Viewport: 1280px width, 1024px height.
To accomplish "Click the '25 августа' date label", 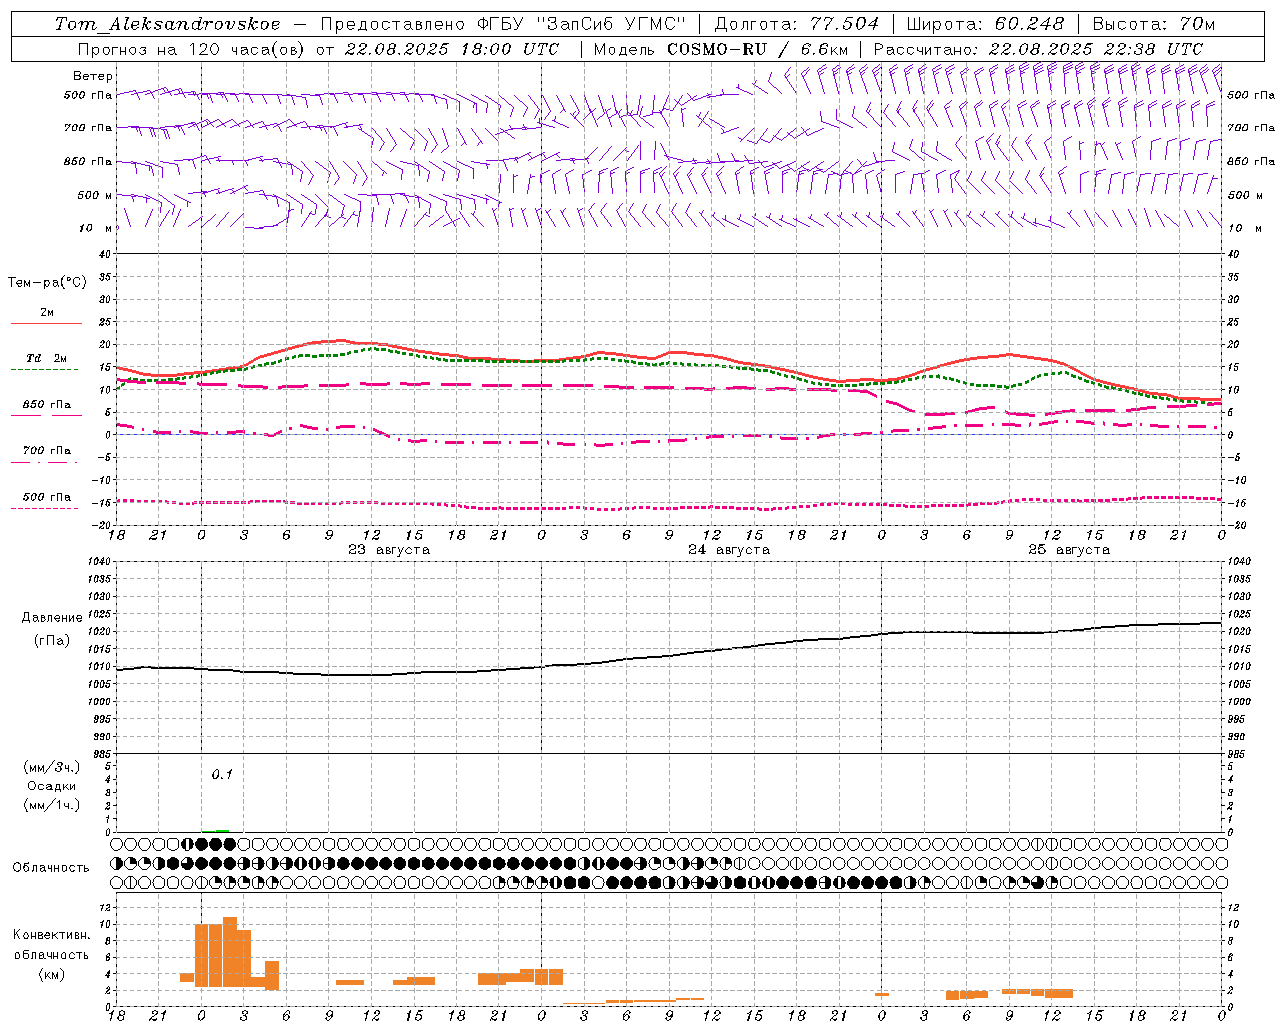I will [x=1069, y=550].
